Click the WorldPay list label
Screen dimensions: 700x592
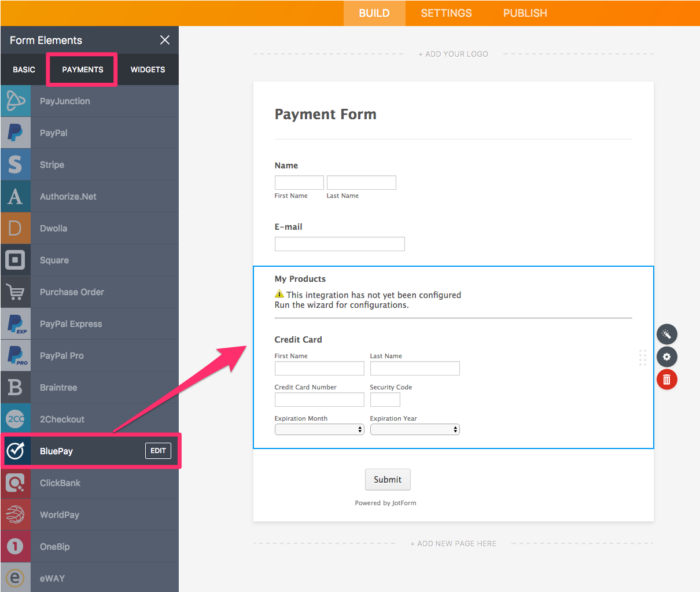pos(59,515)
